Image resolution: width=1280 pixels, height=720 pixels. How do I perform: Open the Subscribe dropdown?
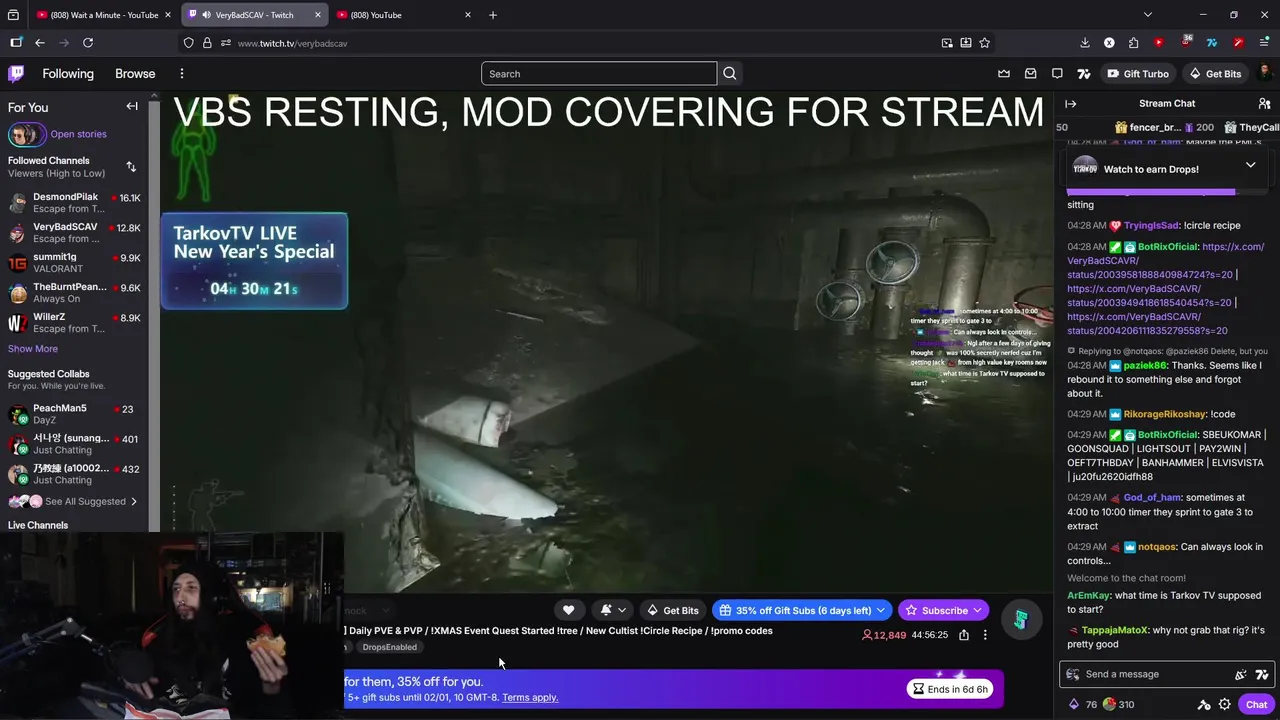pyautogui.click(x=944, y=610)
